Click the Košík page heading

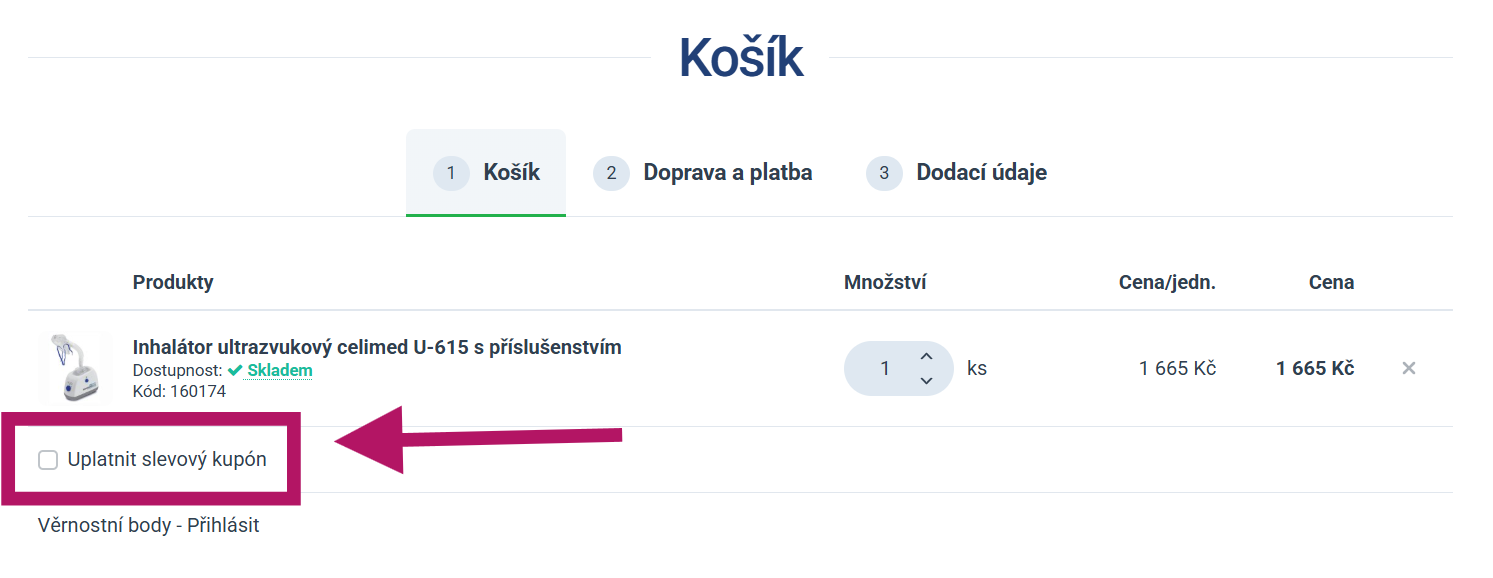point(741,58)
